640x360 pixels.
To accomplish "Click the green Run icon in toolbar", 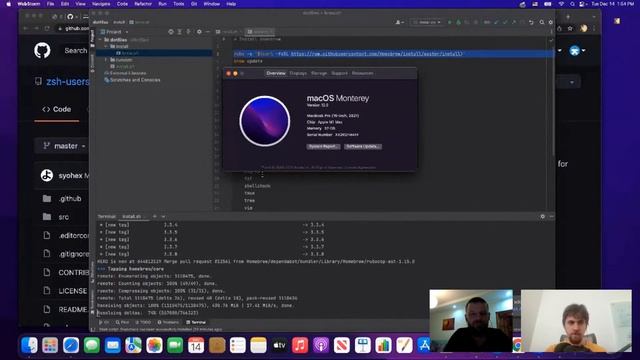I will 449,22.
